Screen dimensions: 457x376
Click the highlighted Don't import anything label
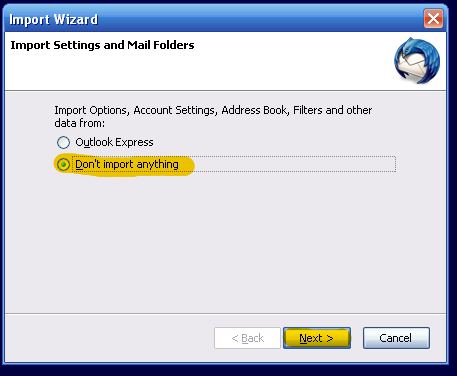pyautogui.click(x=127, y=164)
